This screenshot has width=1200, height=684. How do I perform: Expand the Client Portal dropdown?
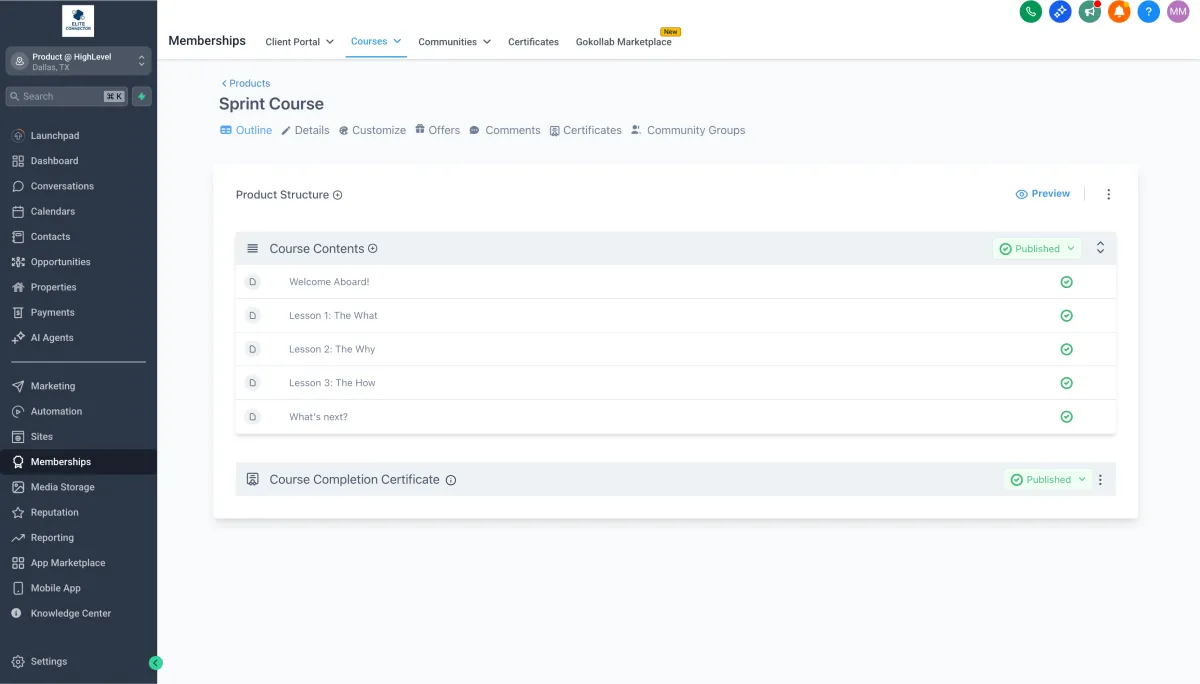pyautogui.click(x=299, y=42)
